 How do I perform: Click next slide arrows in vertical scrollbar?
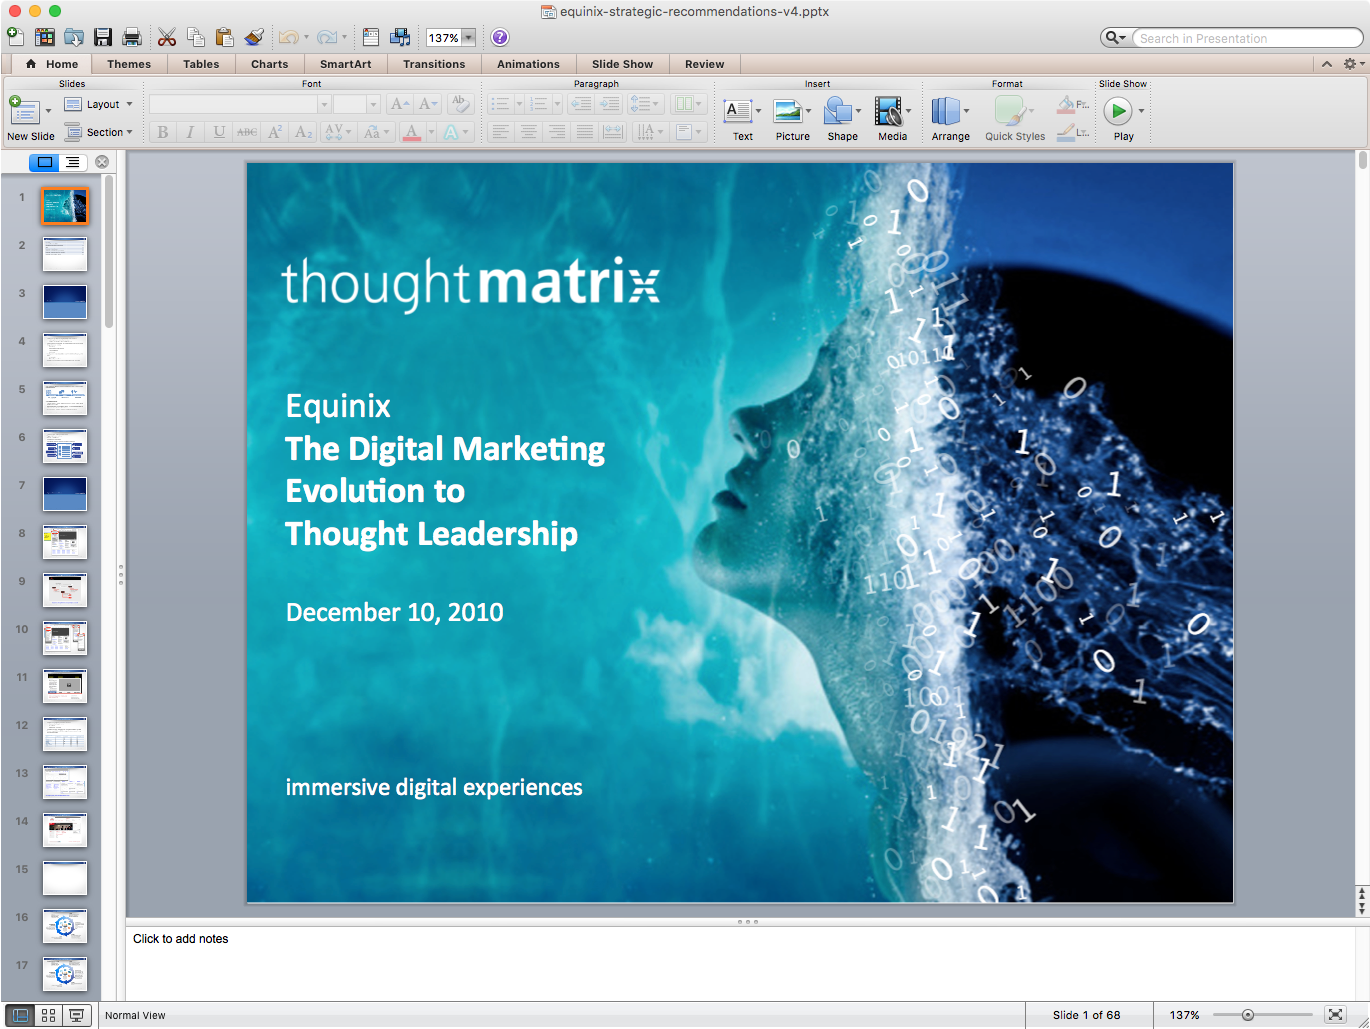click(x=1361, y=908)
